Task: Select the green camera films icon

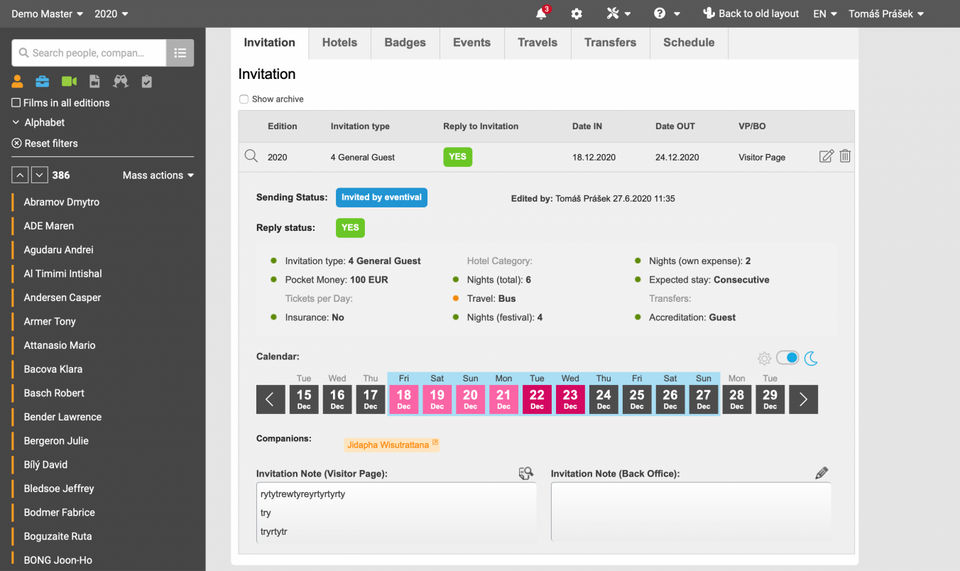Action: (x=69, y=81)
